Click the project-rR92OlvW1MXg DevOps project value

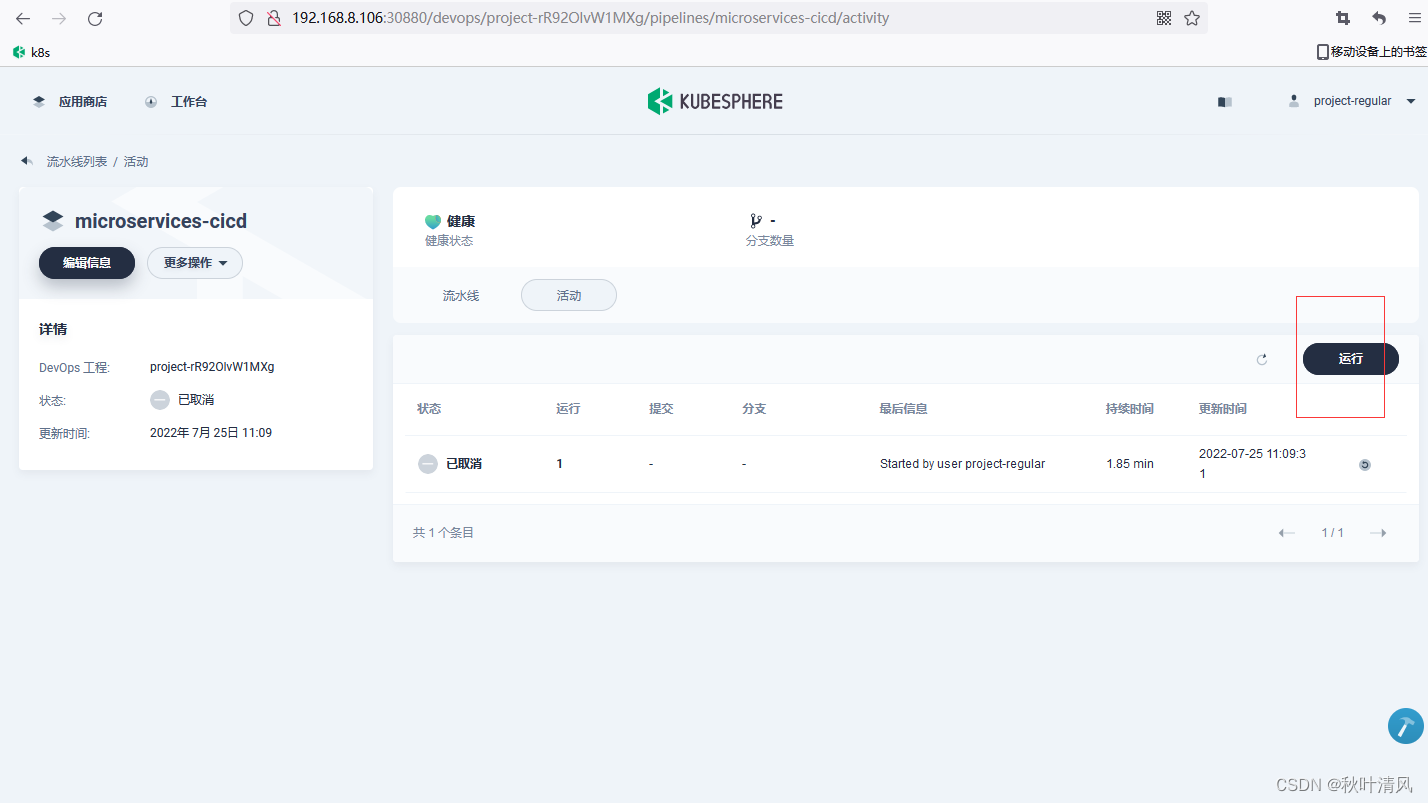[x=212, y=367]
